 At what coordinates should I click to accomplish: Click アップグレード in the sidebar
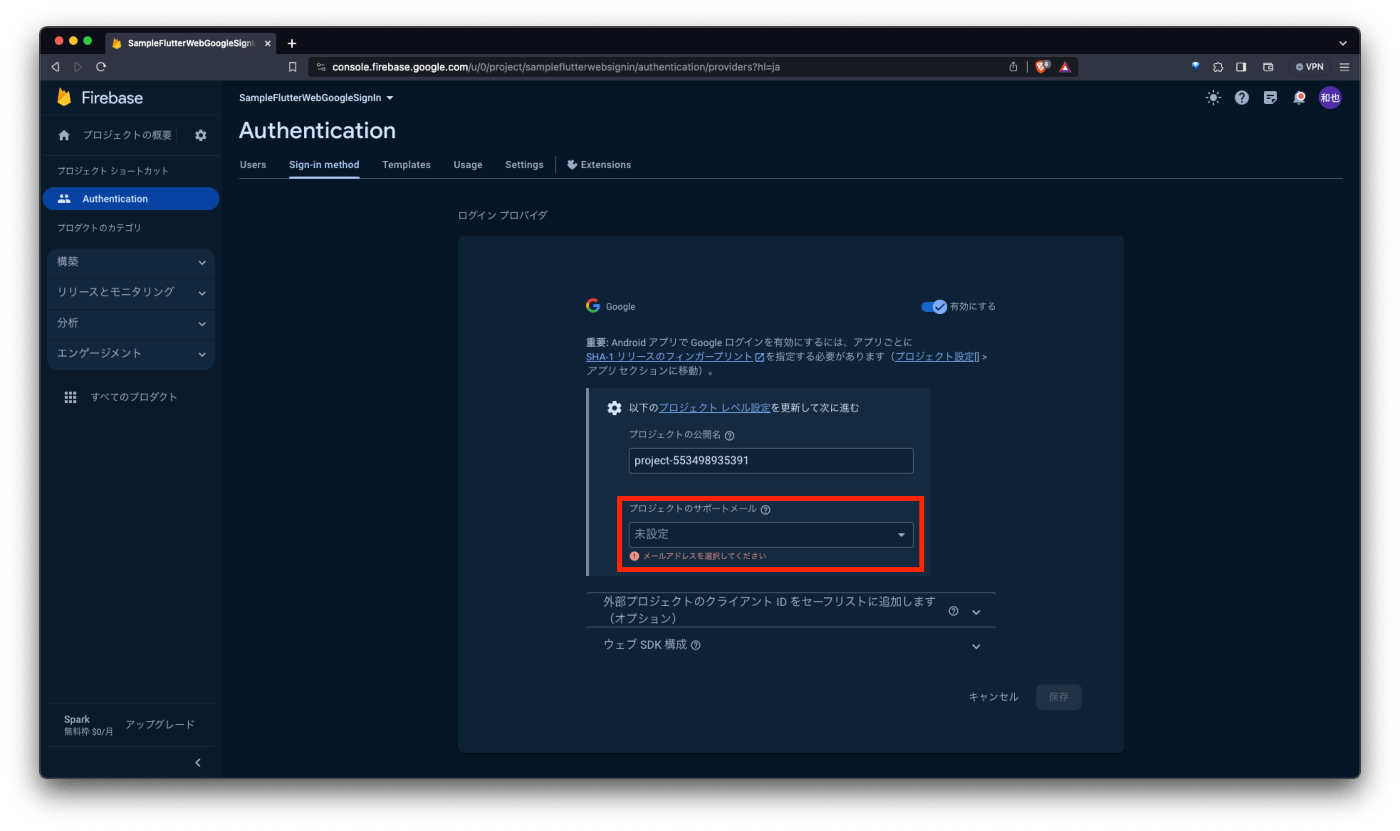[x=160, y=725]
